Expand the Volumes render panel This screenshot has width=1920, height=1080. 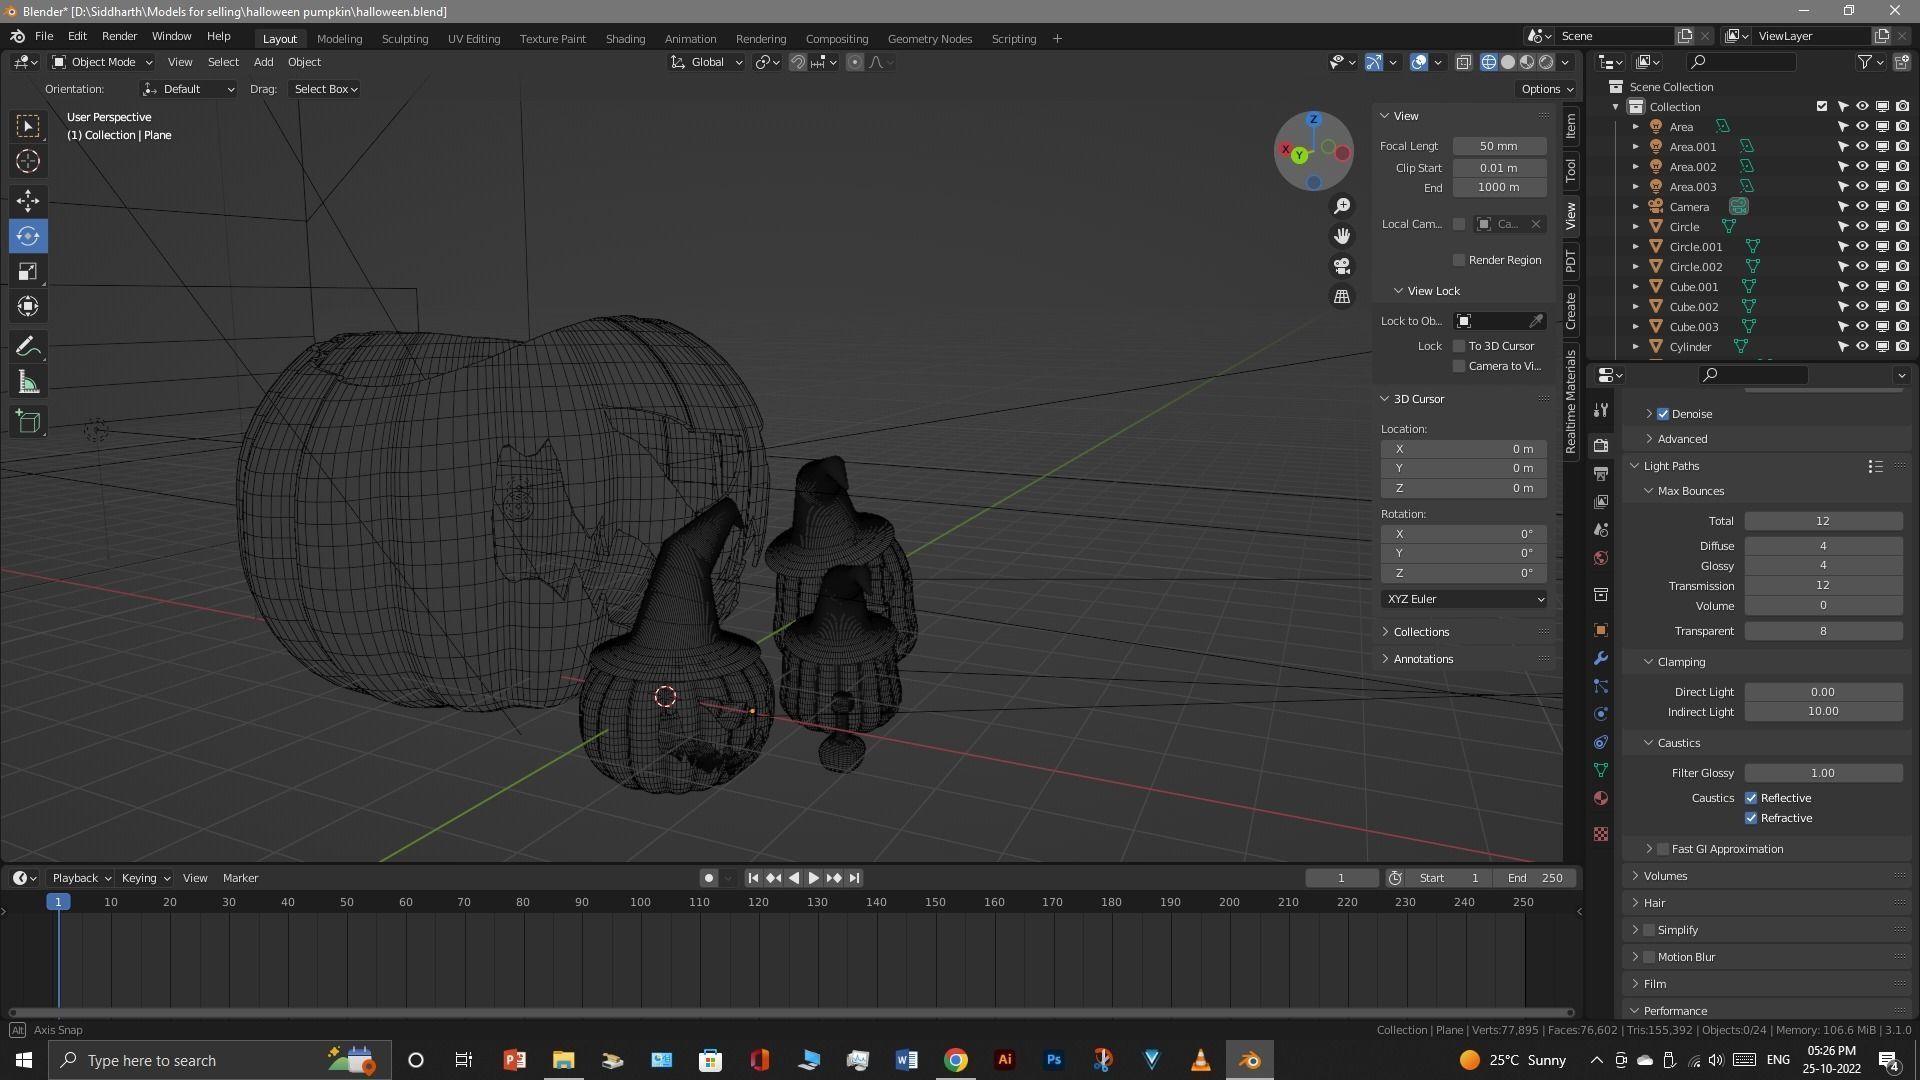[1665, 876]
